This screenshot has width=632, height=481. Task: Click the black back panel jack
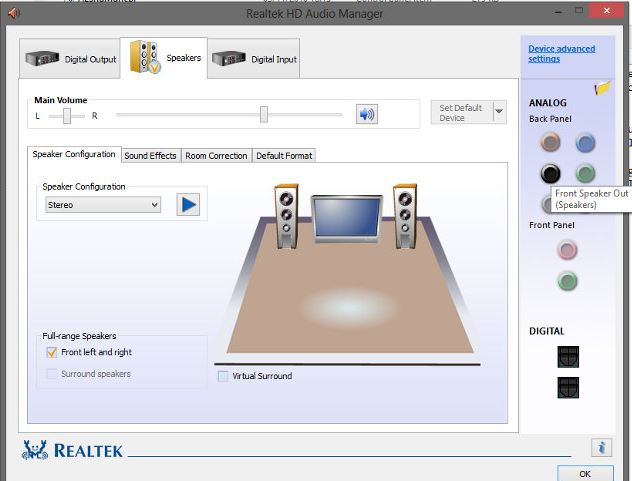tap(550, 173)
